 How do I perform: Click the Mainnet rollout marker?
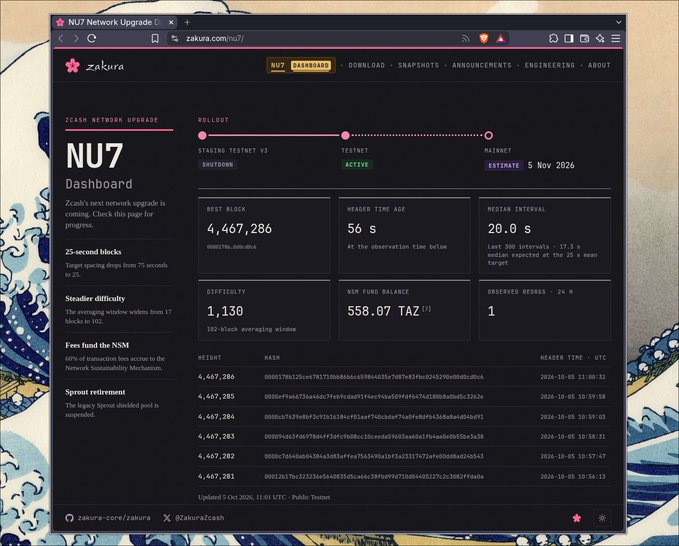[488, 136]
